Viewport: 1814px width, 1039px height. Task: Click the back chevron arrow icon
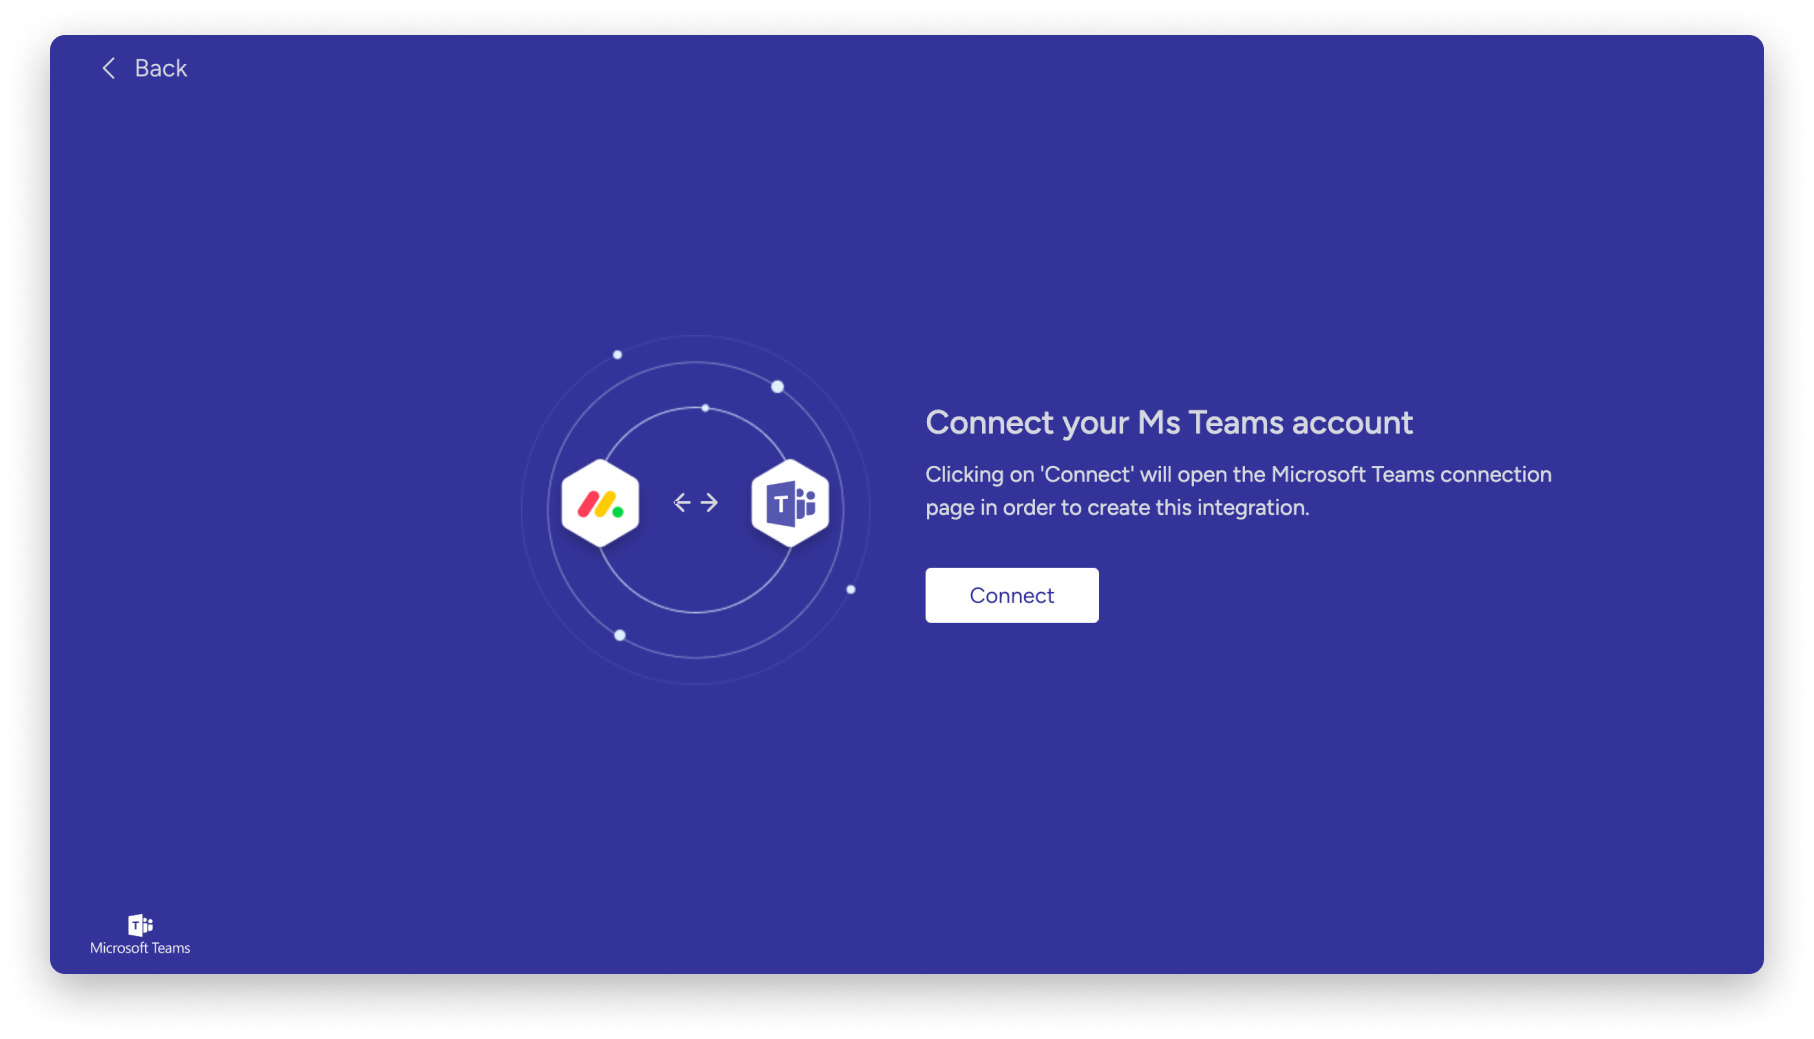click(x=109, y=68)
